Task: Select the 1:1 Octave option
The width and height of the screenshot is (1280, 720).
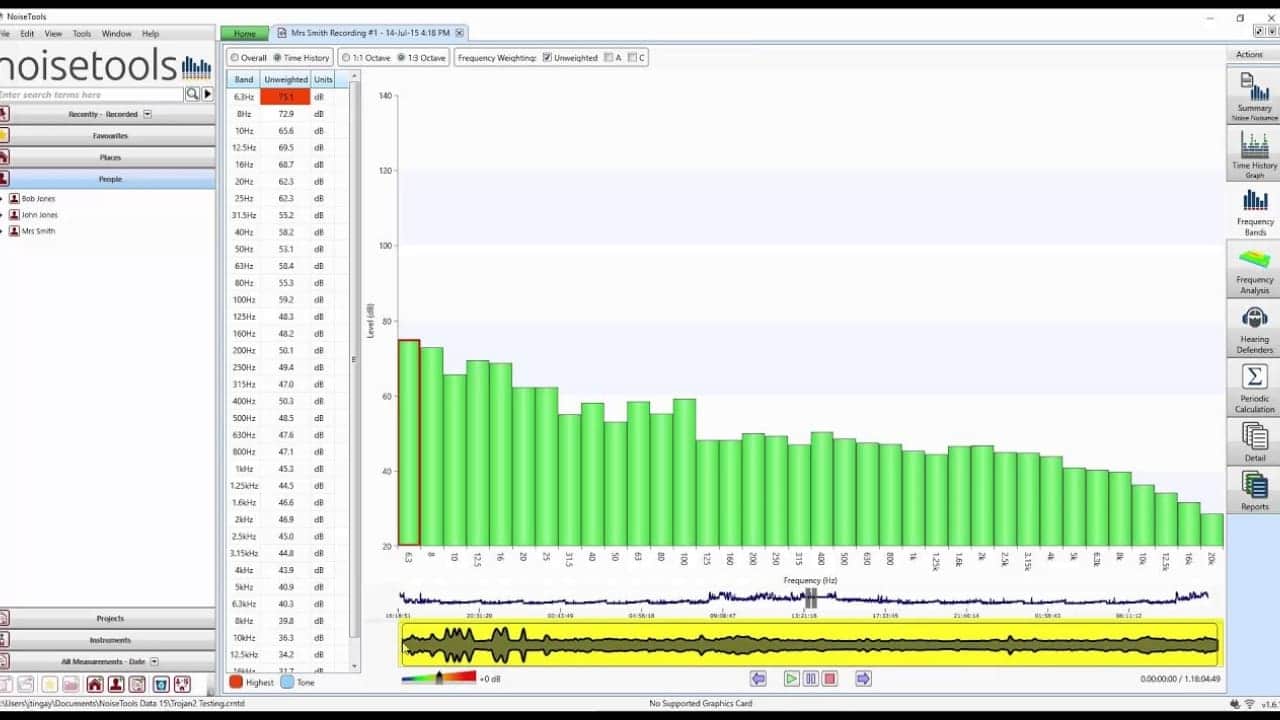Action: pyautogui.click(x=346, y=58)
